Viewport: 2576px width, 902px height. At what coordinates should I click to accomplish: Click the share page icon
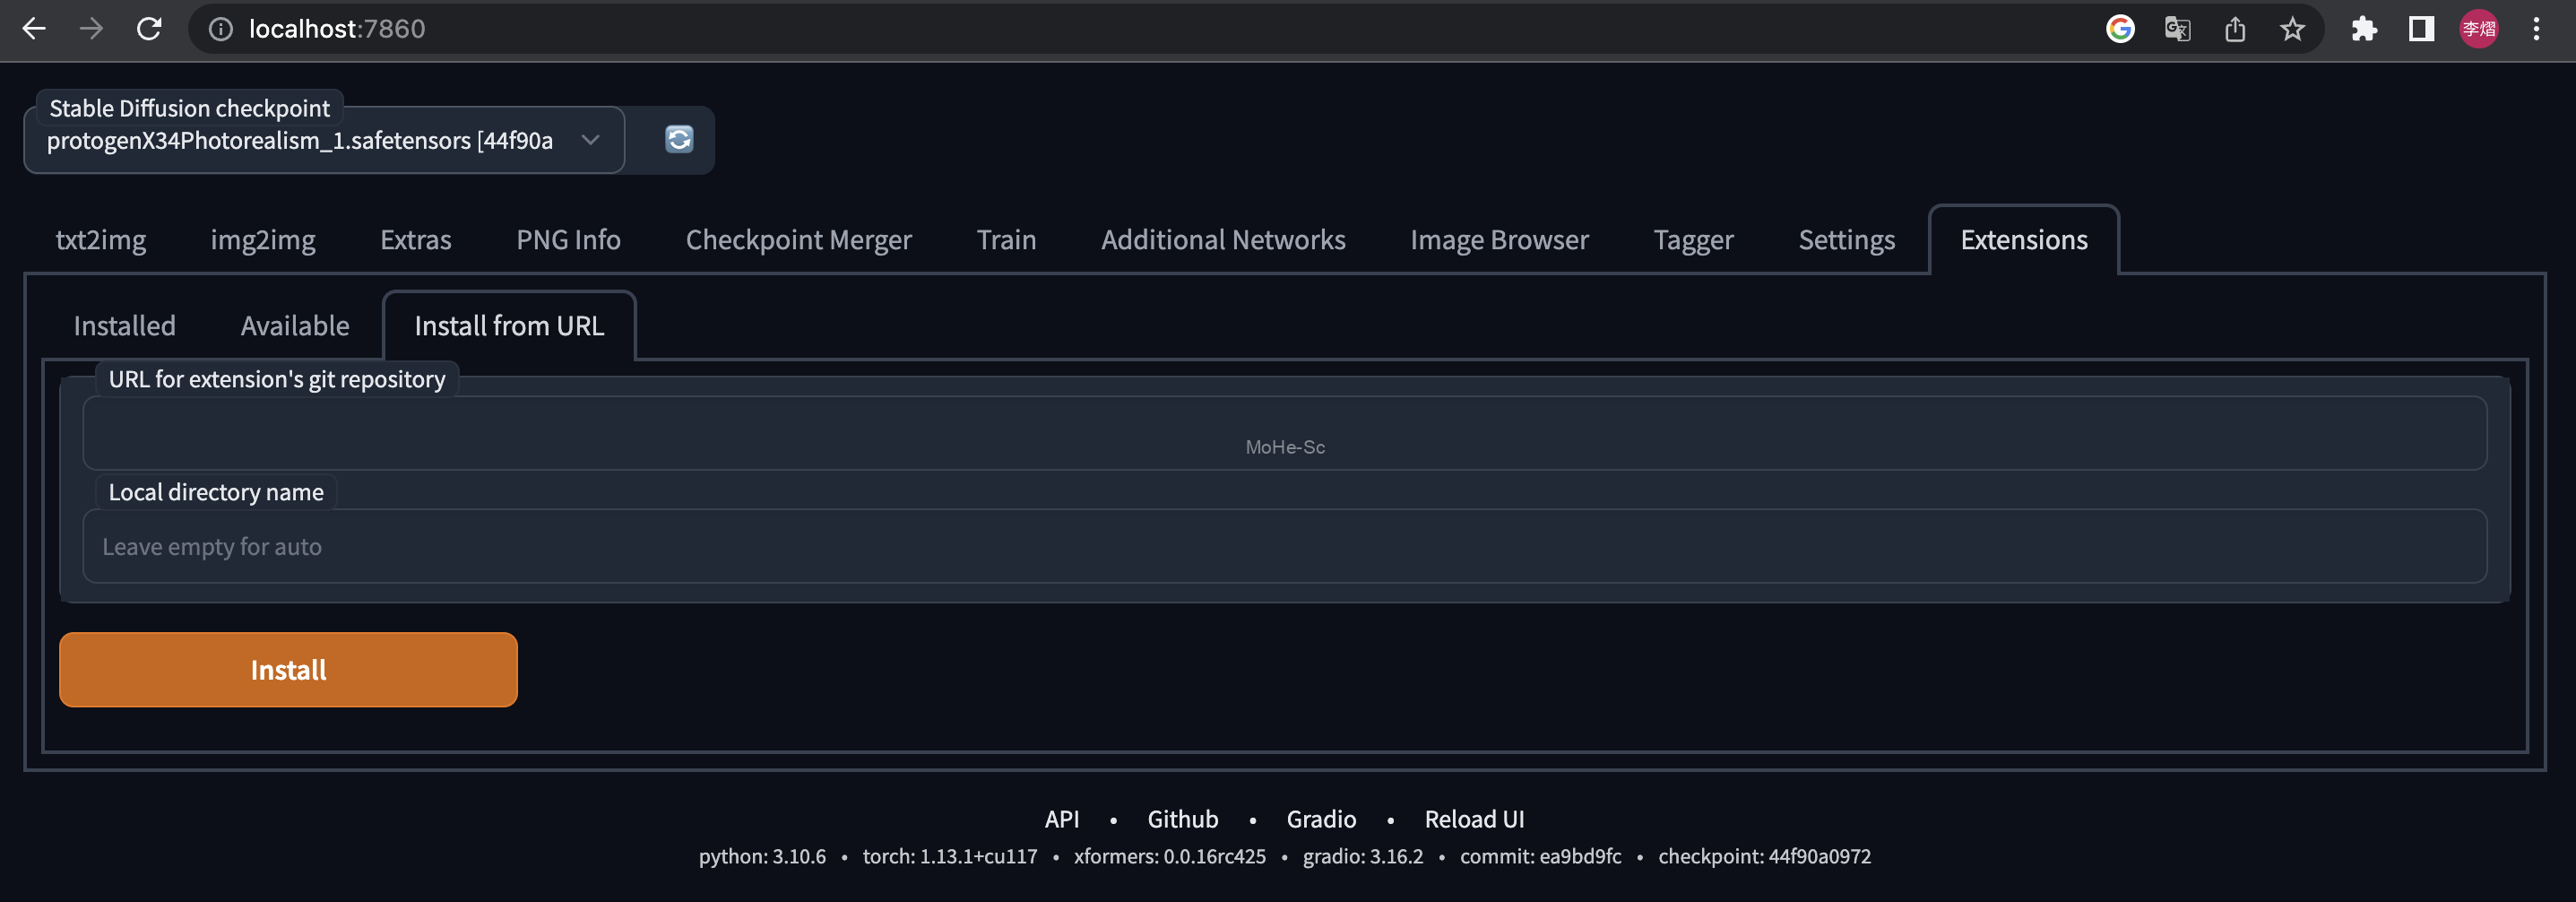(2235, 29)
